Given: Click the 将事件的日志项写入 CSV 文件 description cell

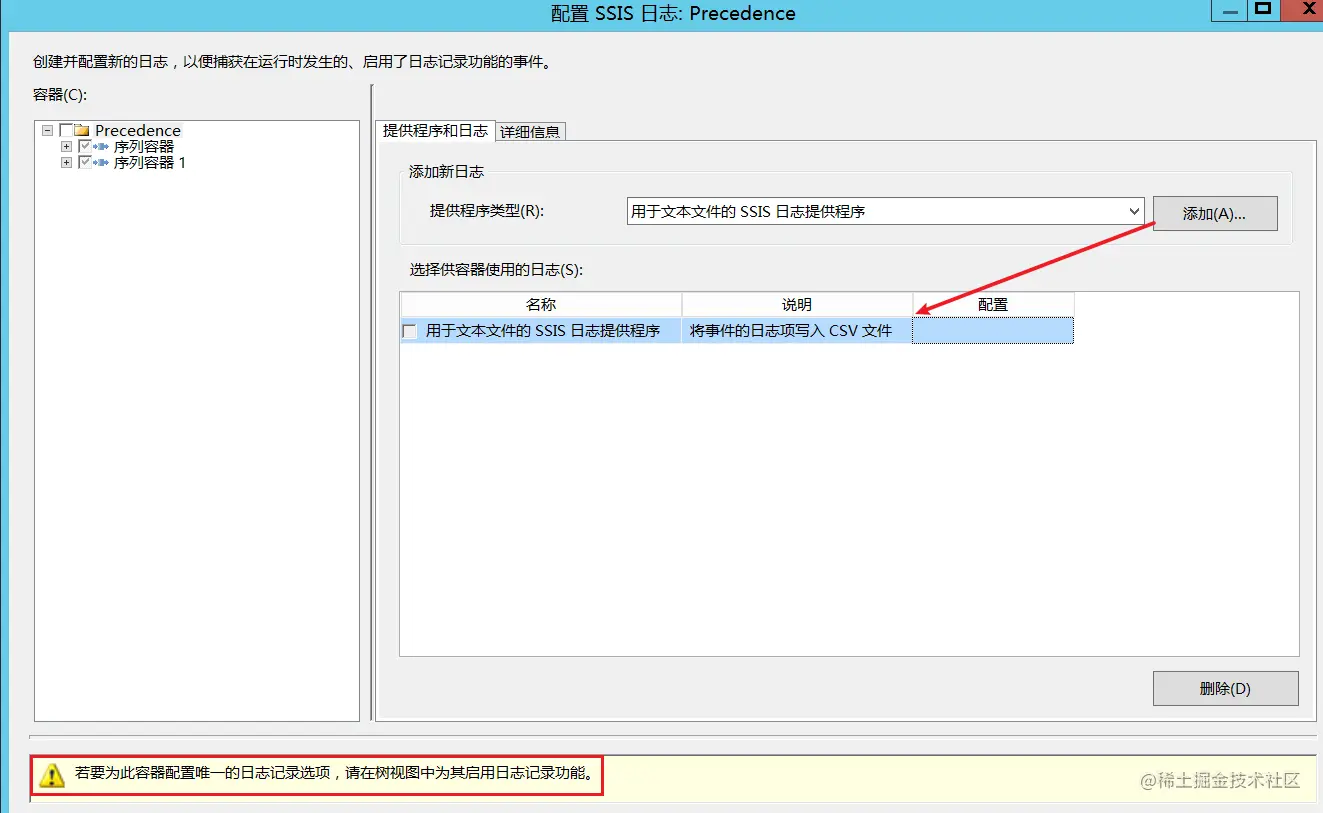Looking at the screenshot, I should click(x=797, y=330).
